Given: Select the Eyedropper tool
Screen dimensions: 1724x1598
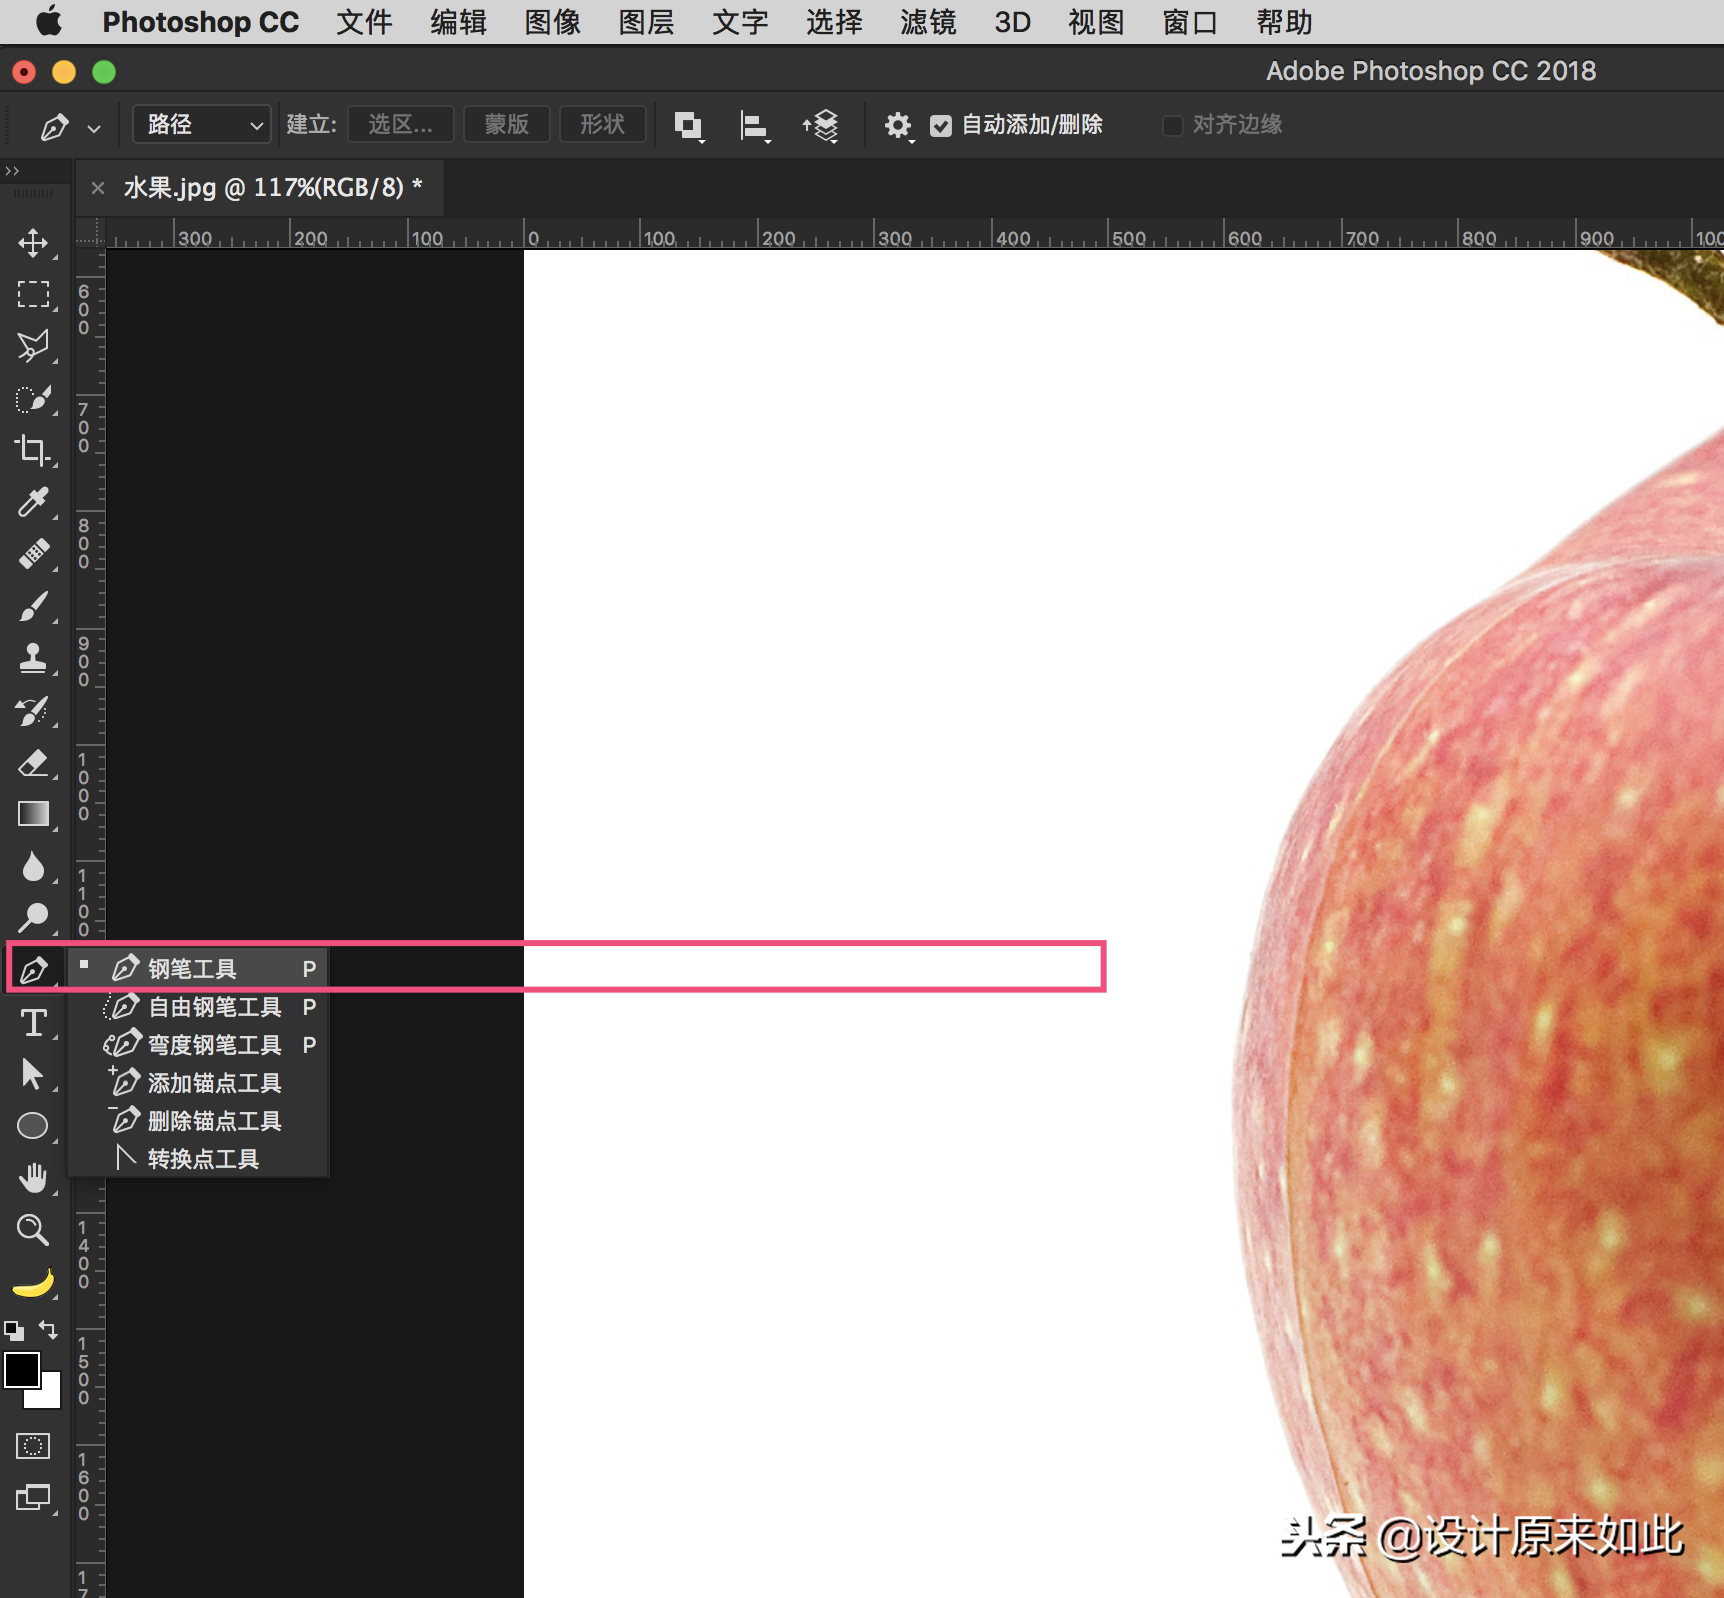Looking at the screenshot, I should pos(33,502).
